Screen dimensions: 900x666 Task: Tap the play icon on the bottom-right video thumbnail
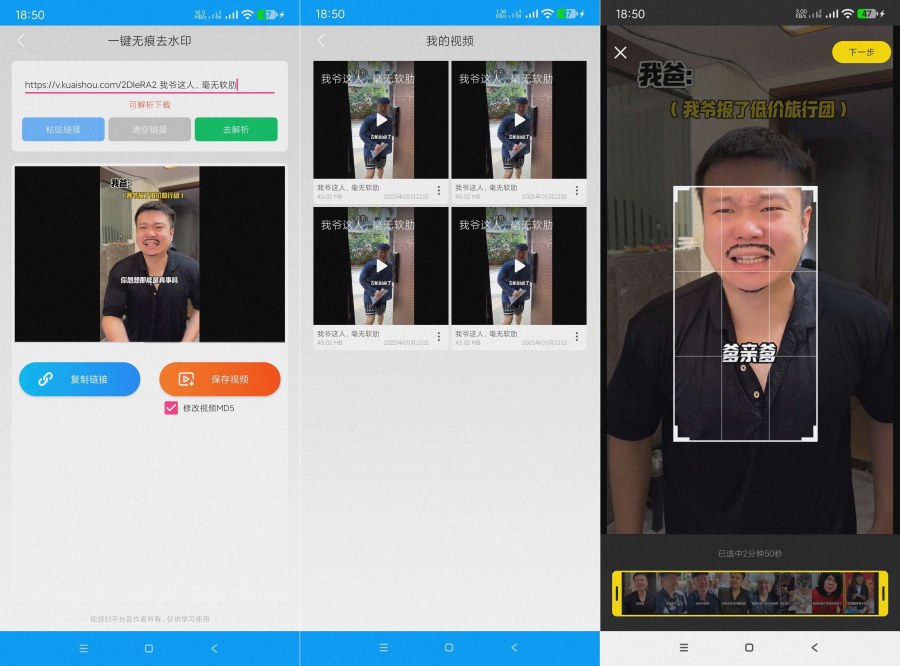521,267
